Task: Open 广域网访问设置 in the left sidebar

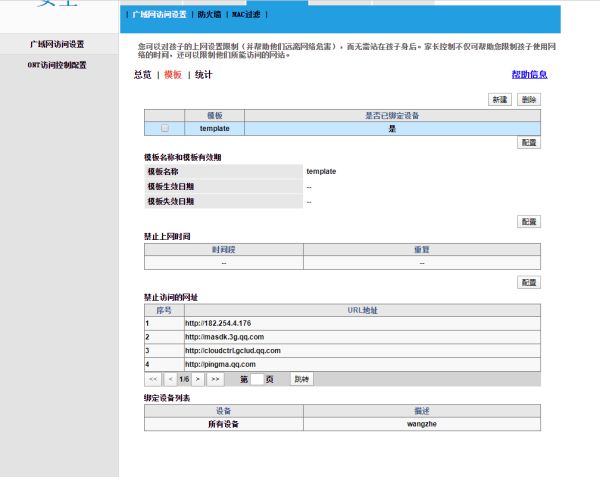Action: [57, 45]
